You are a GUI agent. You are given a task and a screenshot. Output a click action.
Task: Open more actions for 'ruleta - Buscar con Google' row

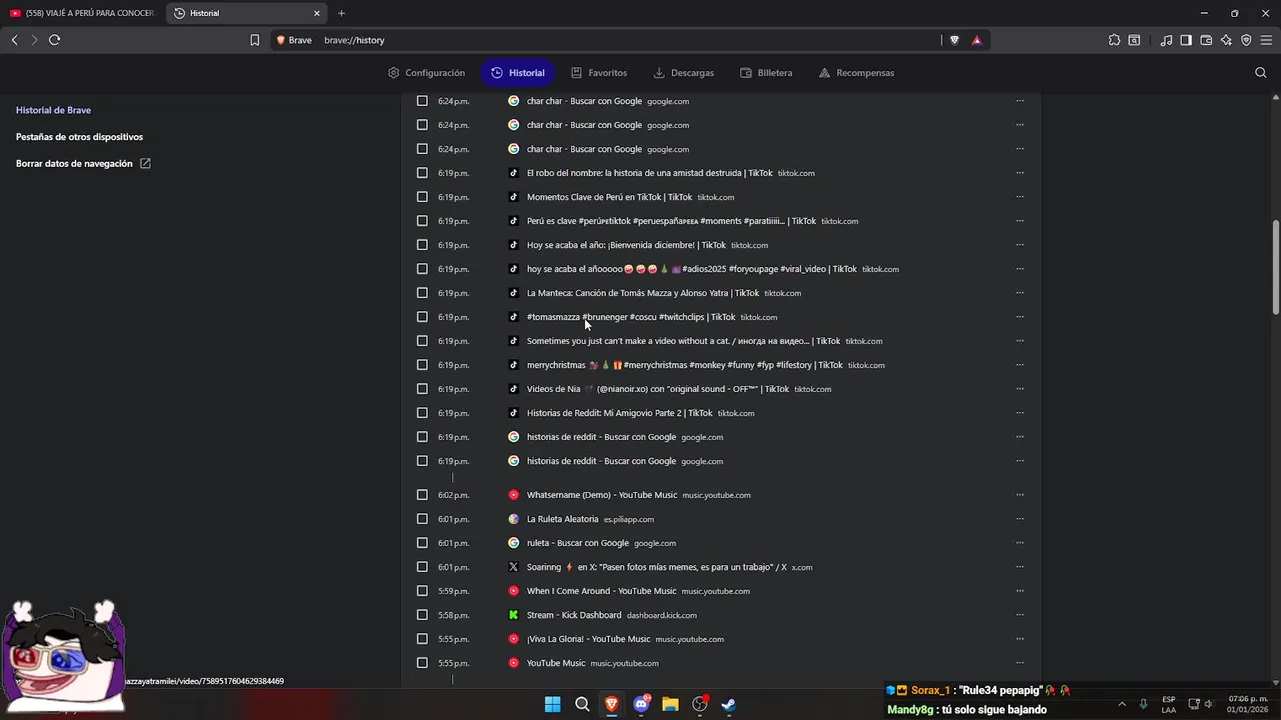[x=1020, y=543]
